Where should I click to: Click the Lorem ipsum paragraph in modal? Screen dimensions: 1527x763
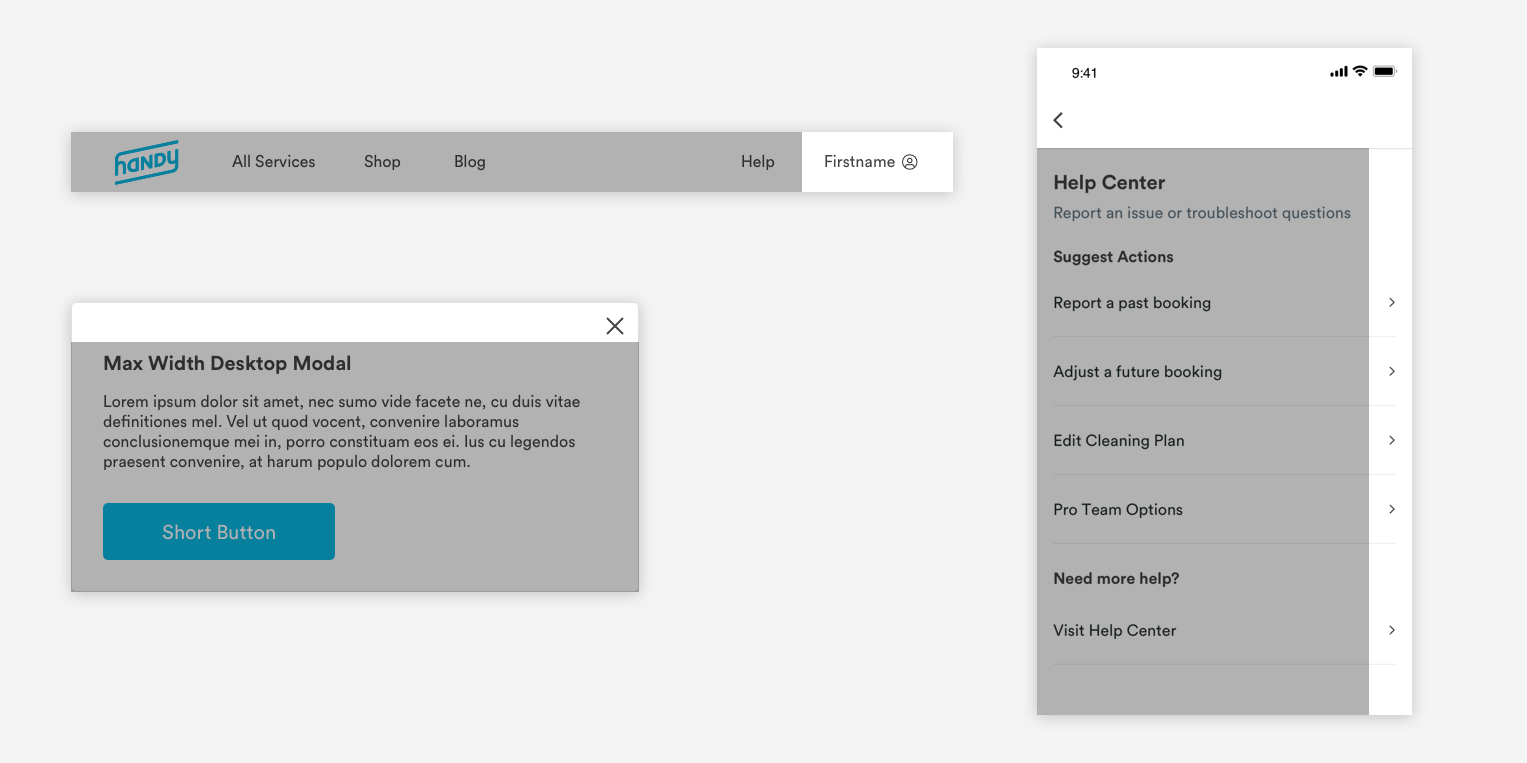pos(341,432)
